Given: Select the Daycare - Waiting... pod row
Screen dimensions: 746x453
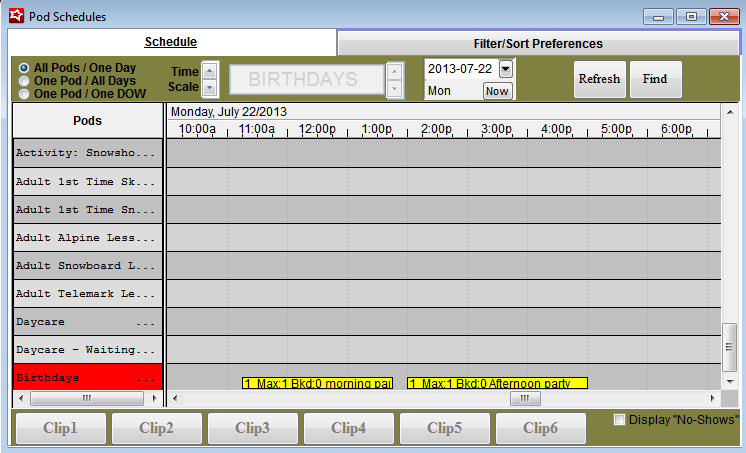Looking at the screenshot, I should click(x=88, y=350).
